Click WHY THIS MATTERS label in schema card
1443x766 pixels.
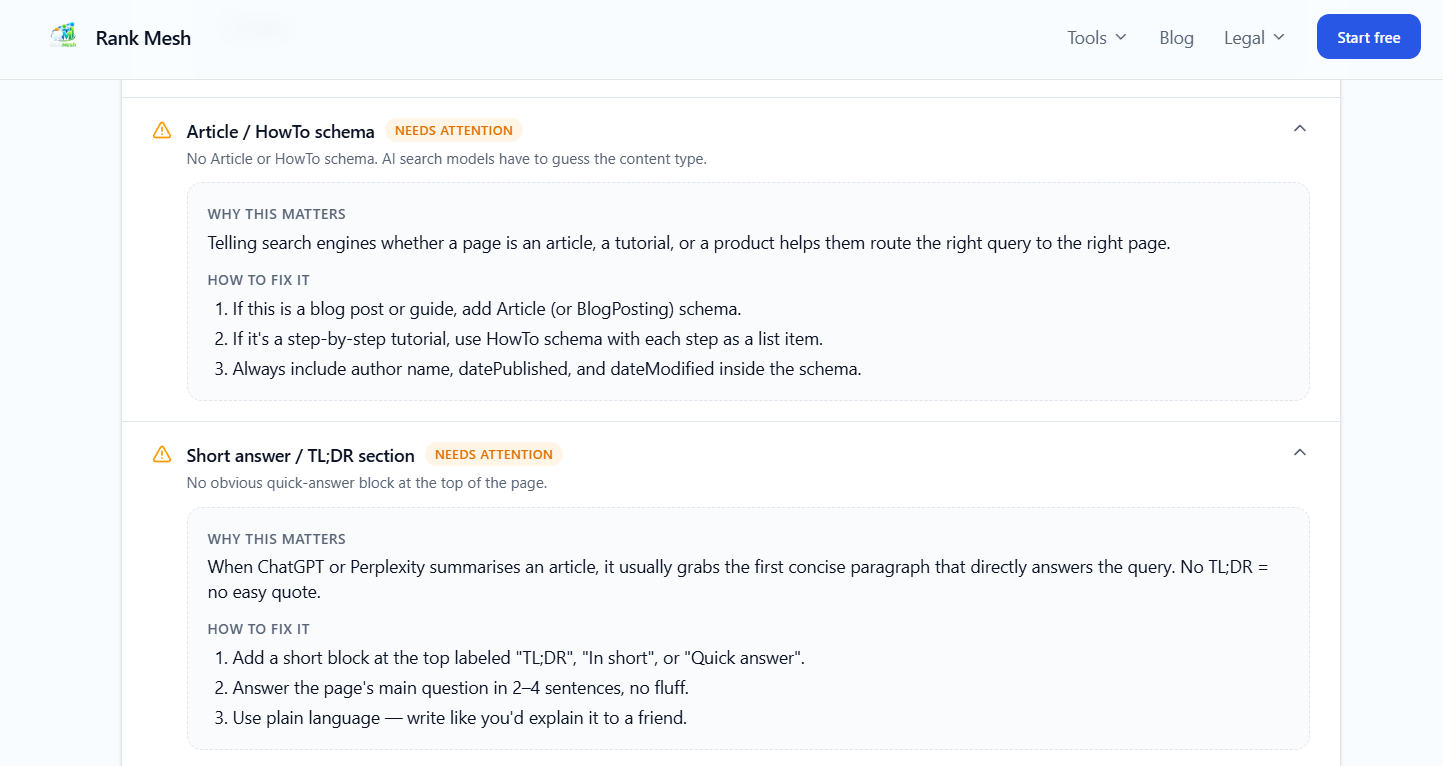tap(277, 214)
